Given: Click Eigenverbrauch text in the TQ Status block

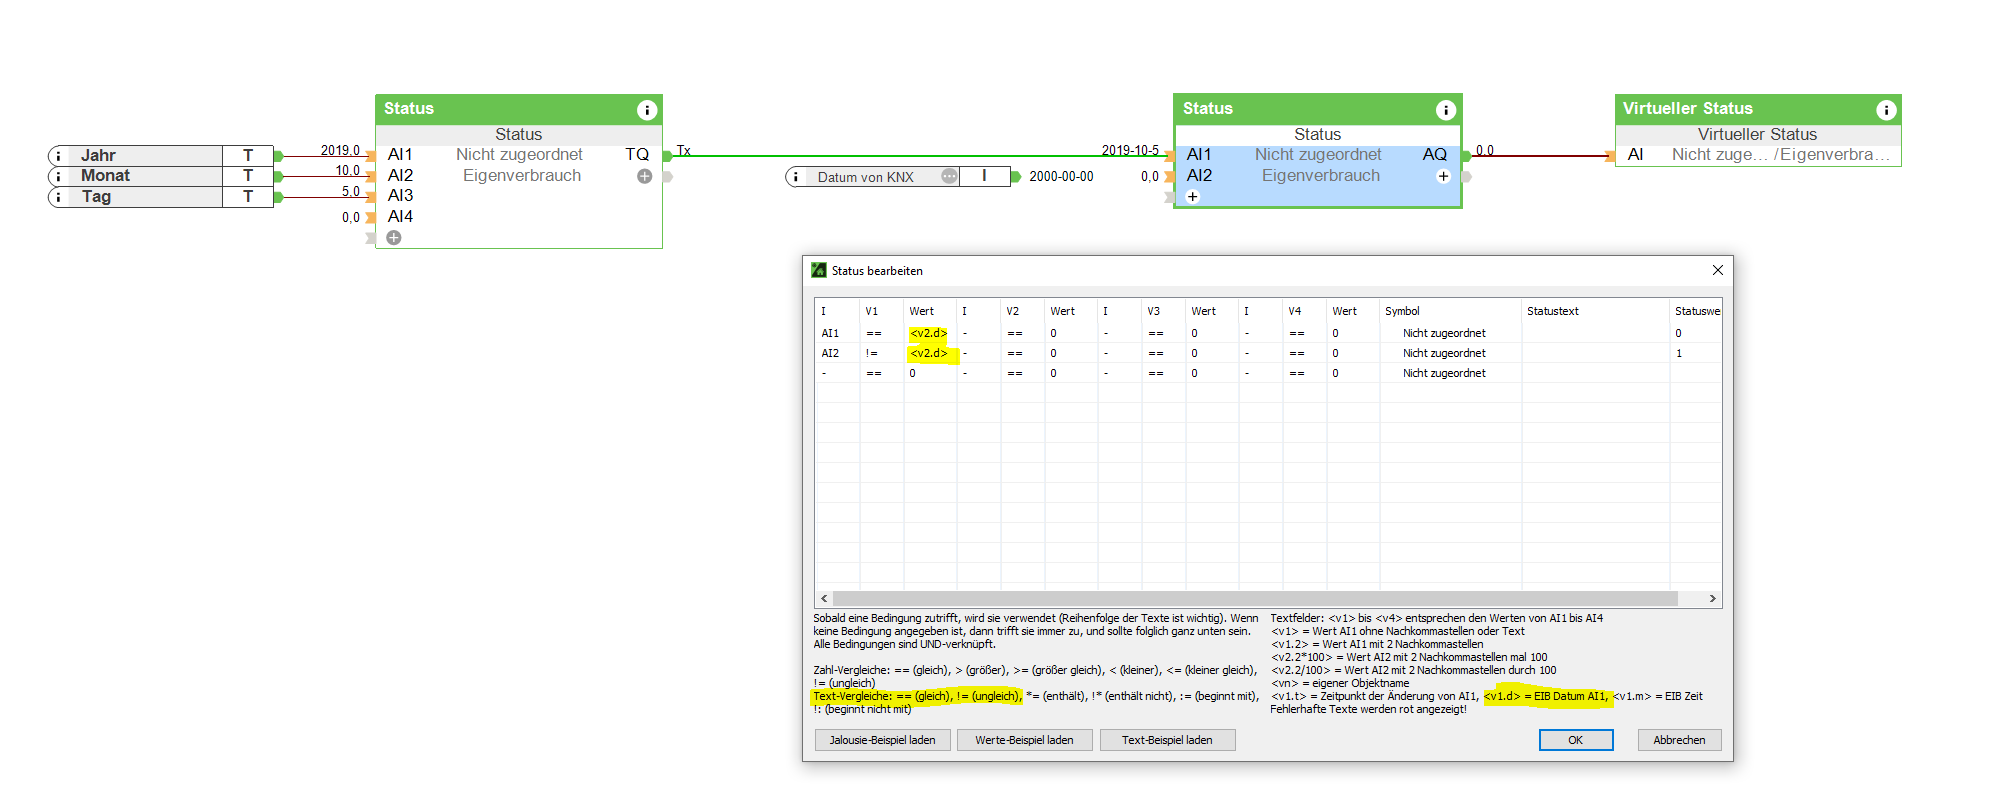Looking at the screenshot, I should click(x=522, y=176).
